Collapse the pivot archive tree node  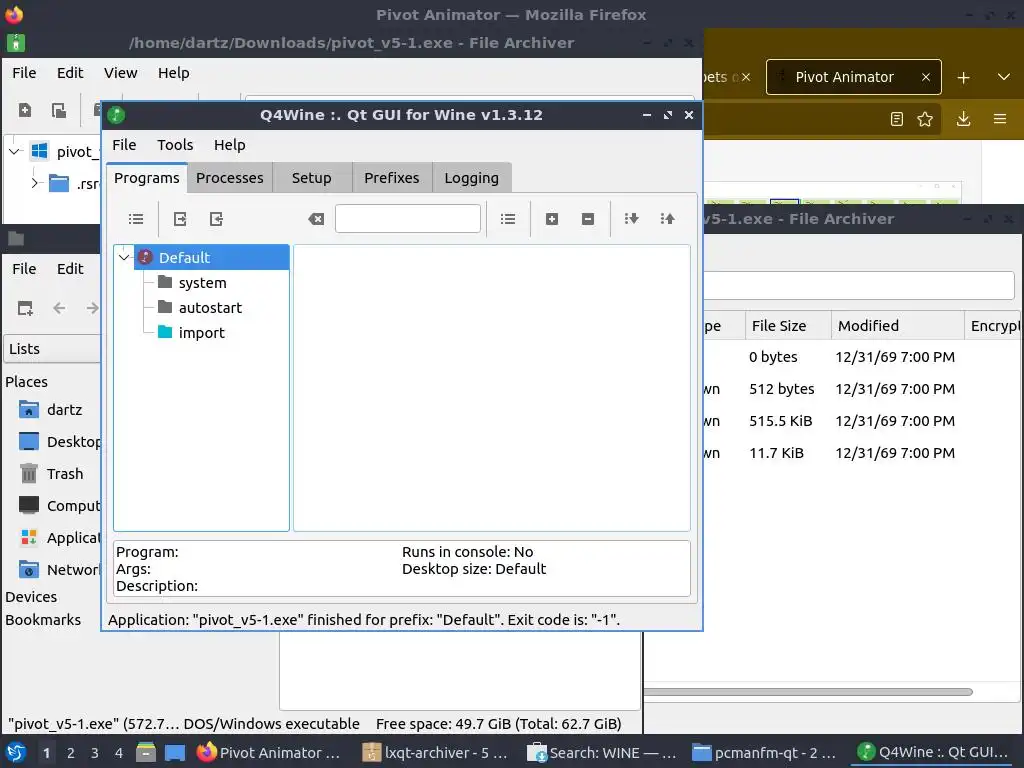coord(14,152)
